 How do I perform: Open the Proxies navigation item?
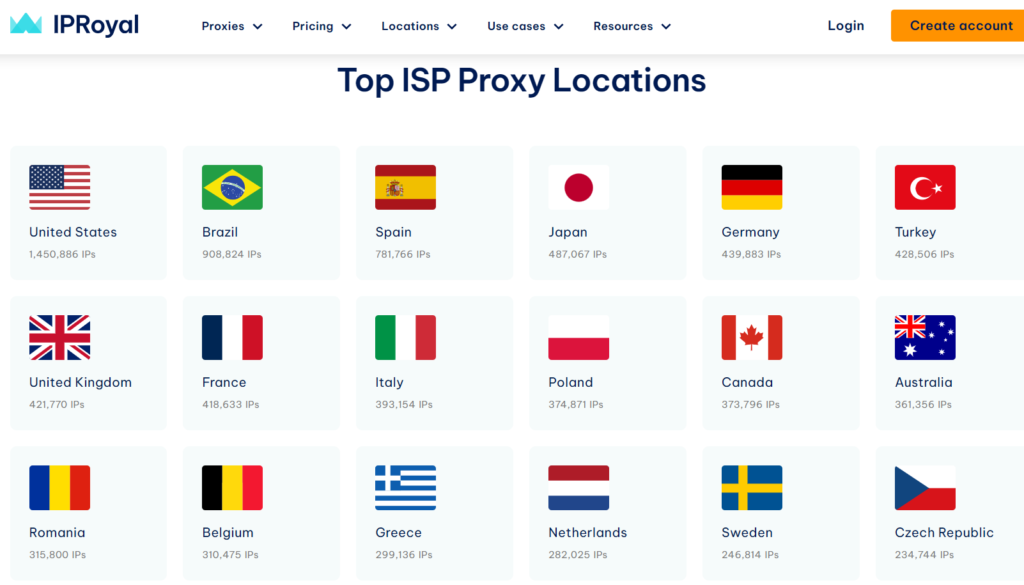[x=223, y=26]
